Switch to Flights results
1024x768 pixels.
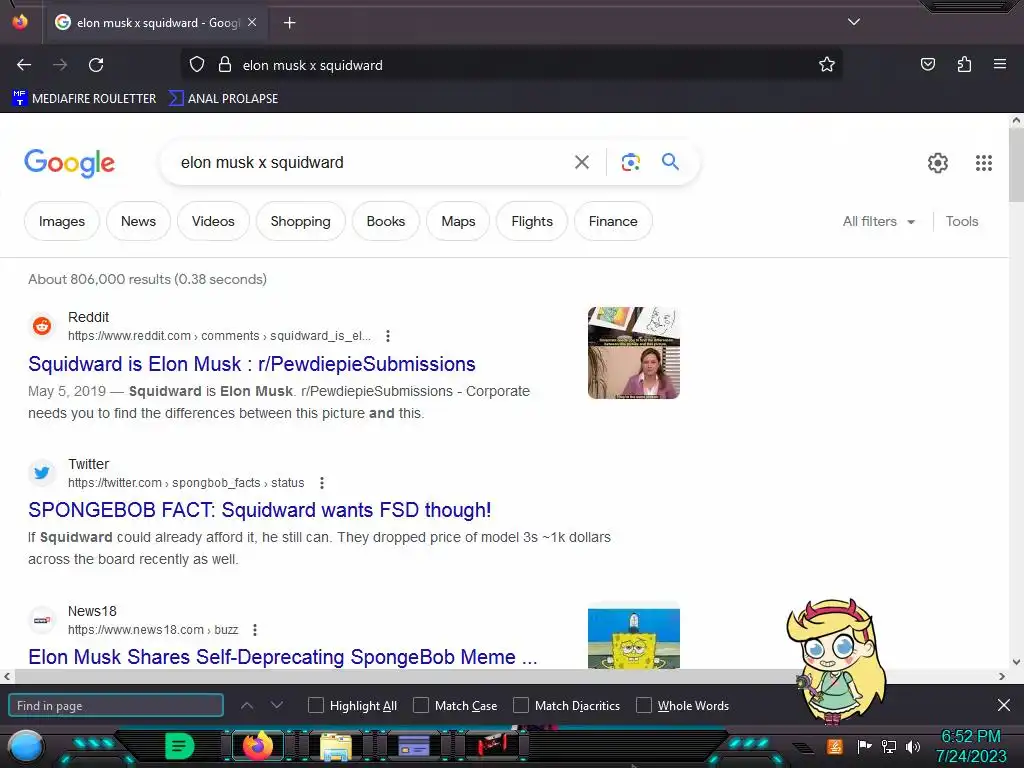pos(532,221)
